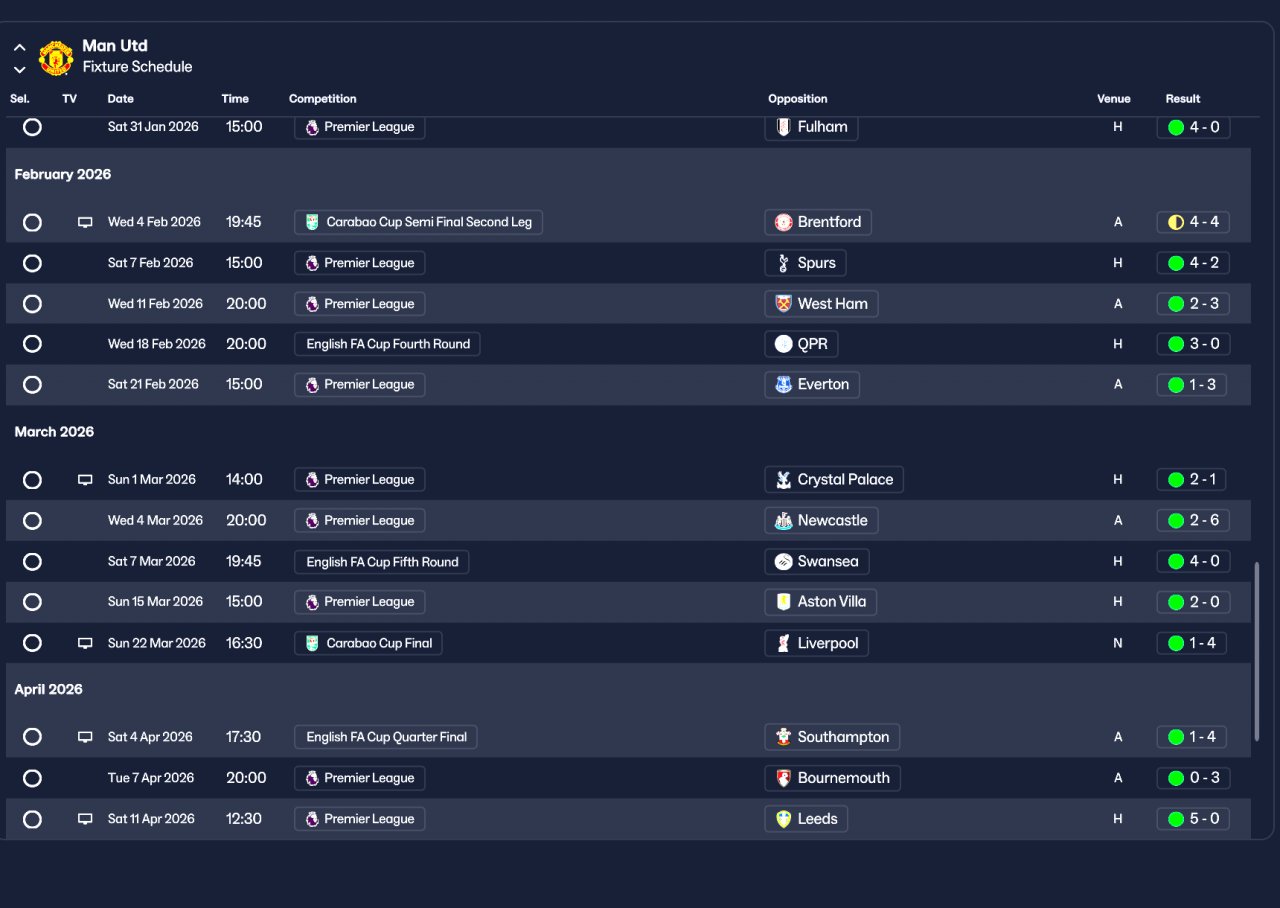Open English FA Cup Fifth Round competition

[x=381, y=562]
